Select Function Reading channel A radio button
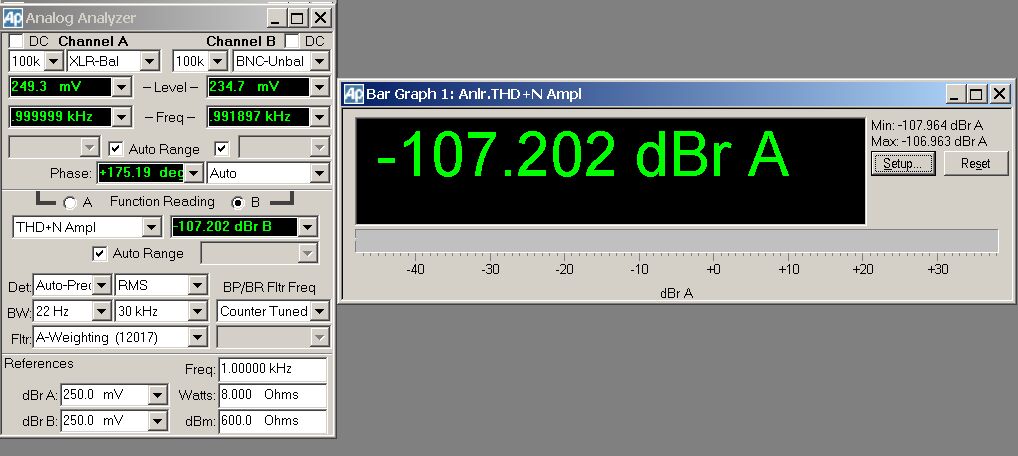This screenshot has width=1018, height=456. [69, 203]
